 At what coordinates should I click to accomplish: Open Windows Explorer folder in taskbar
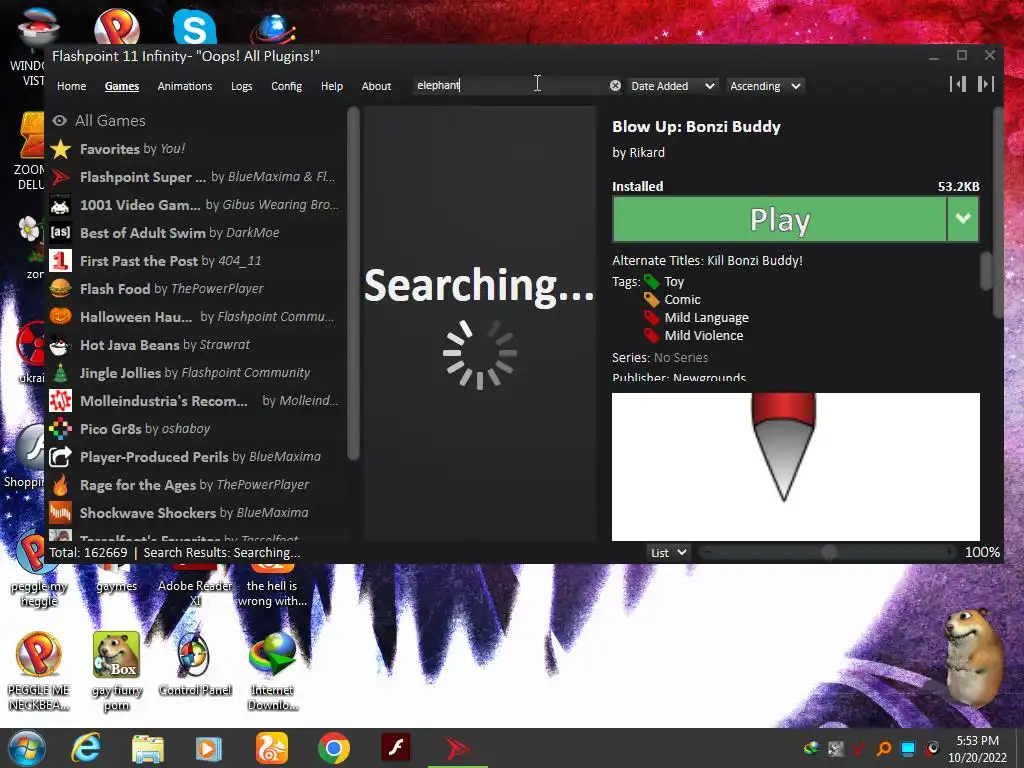pyautogui.click(x=148, y=748)
